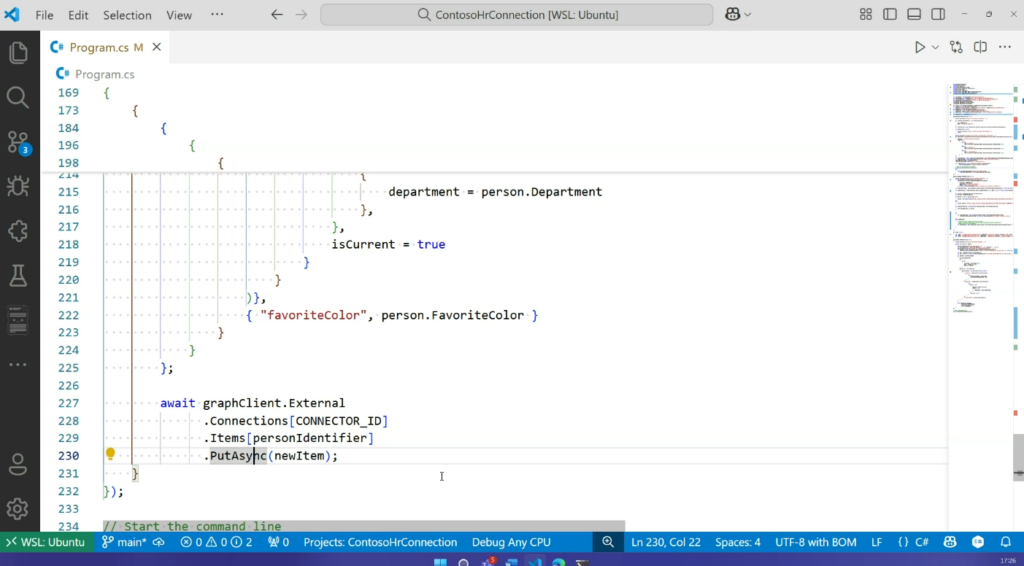Image resolution: width=1024 pixels, height=566 pixels.
Task: Click Ln 230, Col 22 position
Action: pos(665,542)
